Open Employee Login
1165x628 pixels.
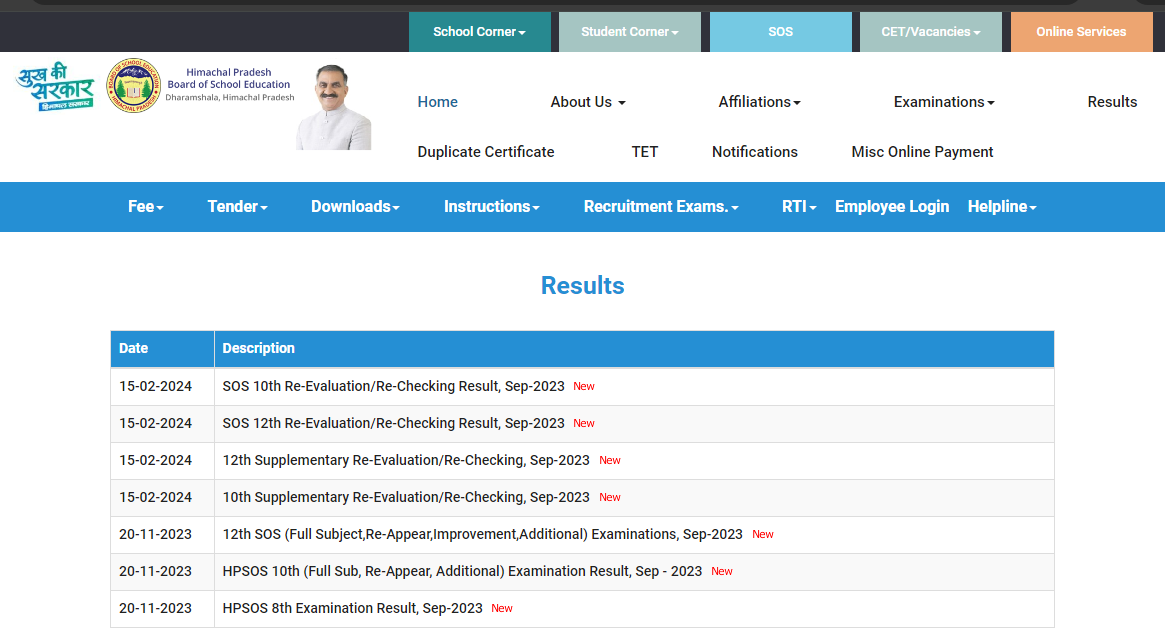(x=892, y=207)
